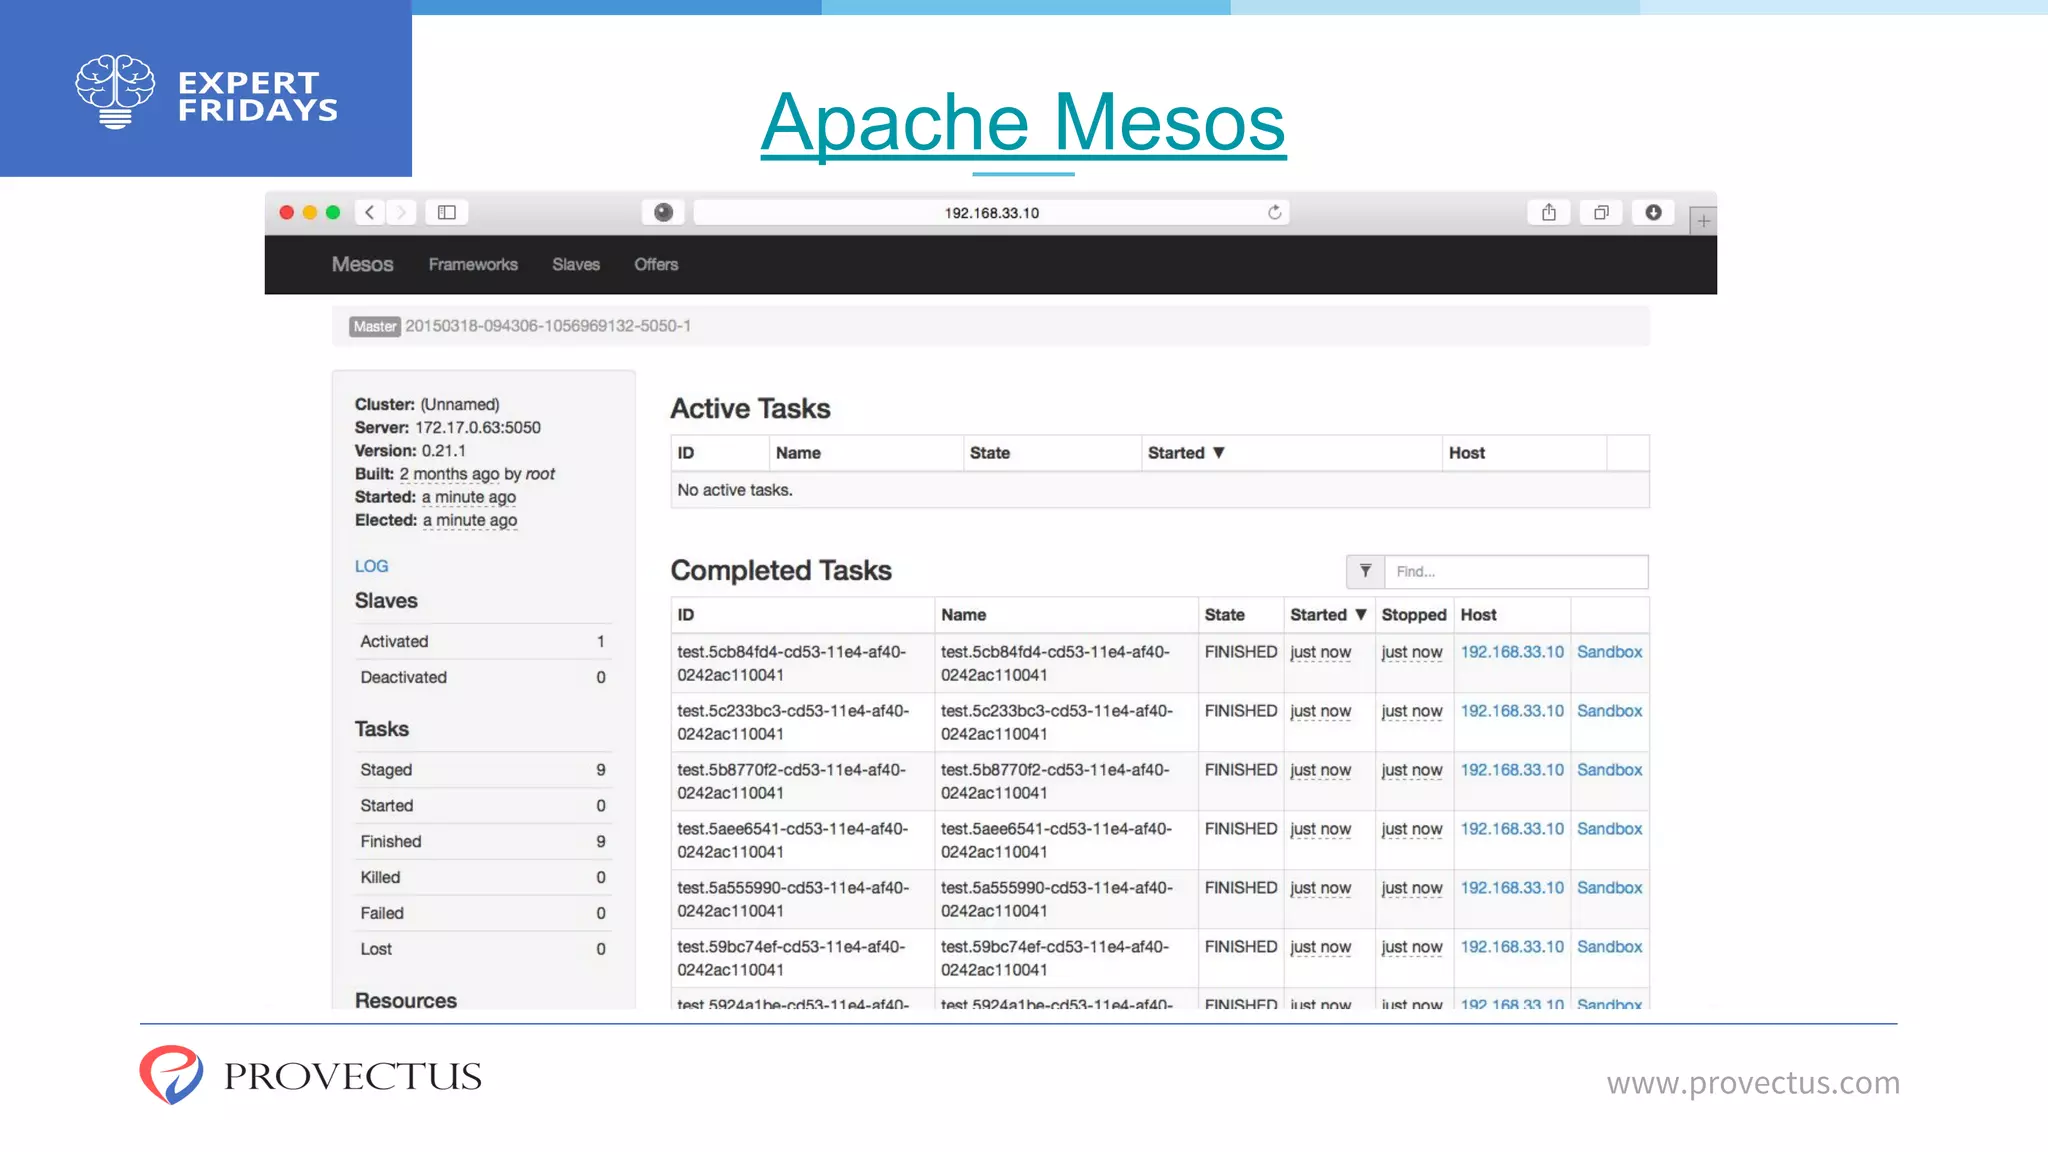Toggle Safari's sidebar icon
Image resolution: width=2048 pixels, height=1152 pixels.
pos(447,212)
